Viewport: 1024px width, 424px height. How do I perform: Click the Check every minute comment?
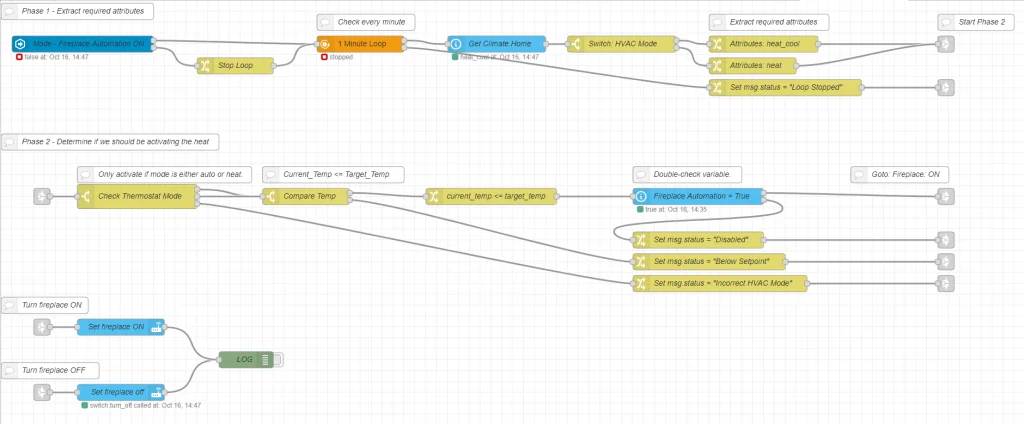366,22
